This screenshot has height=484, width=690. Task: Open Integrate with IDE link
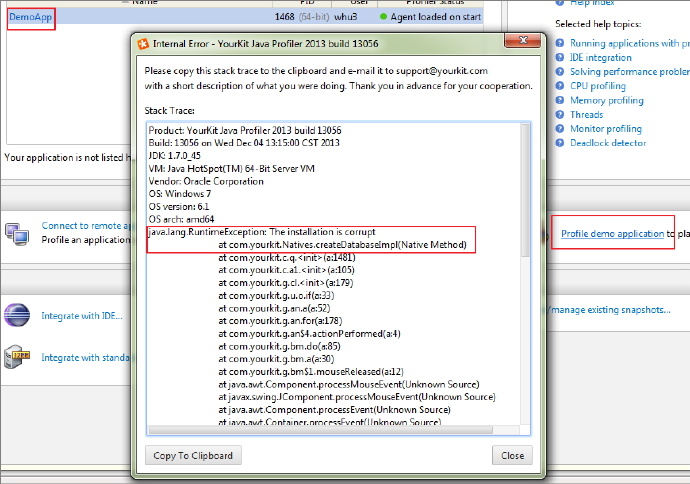click(82, 316)
